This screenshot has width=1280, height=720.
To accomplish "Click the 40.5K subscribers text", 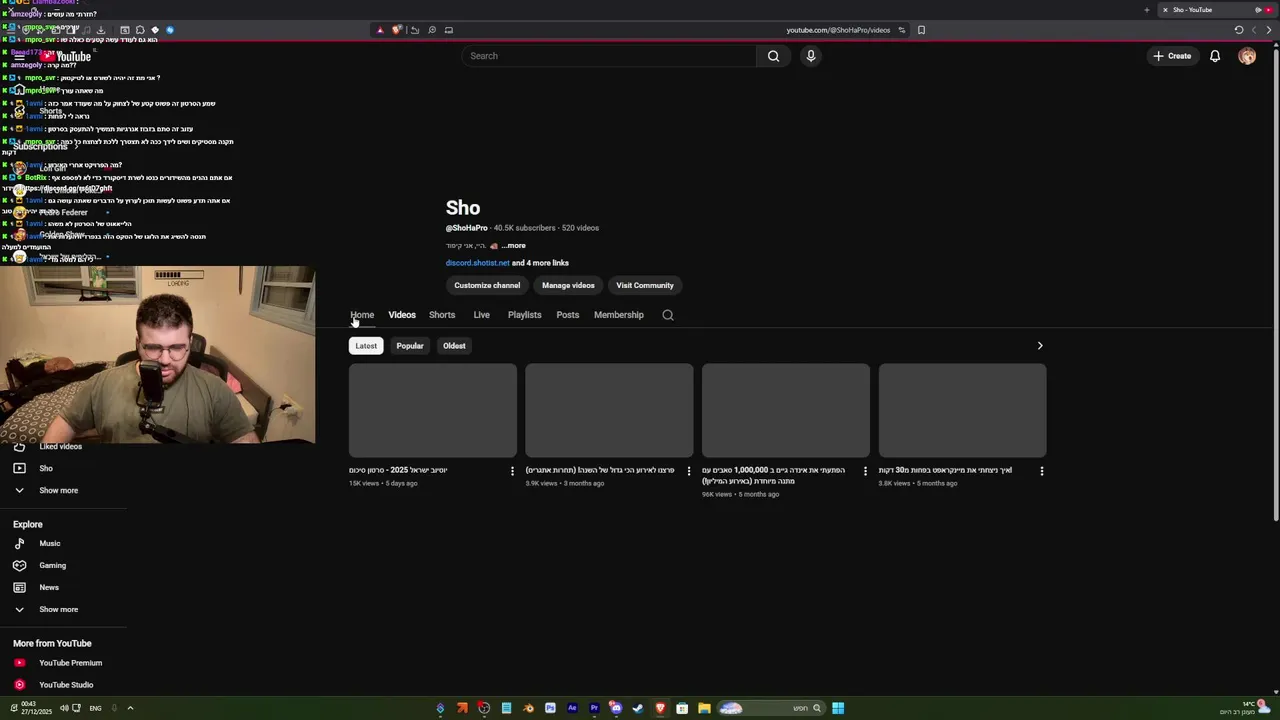I will tap(524, 228).
